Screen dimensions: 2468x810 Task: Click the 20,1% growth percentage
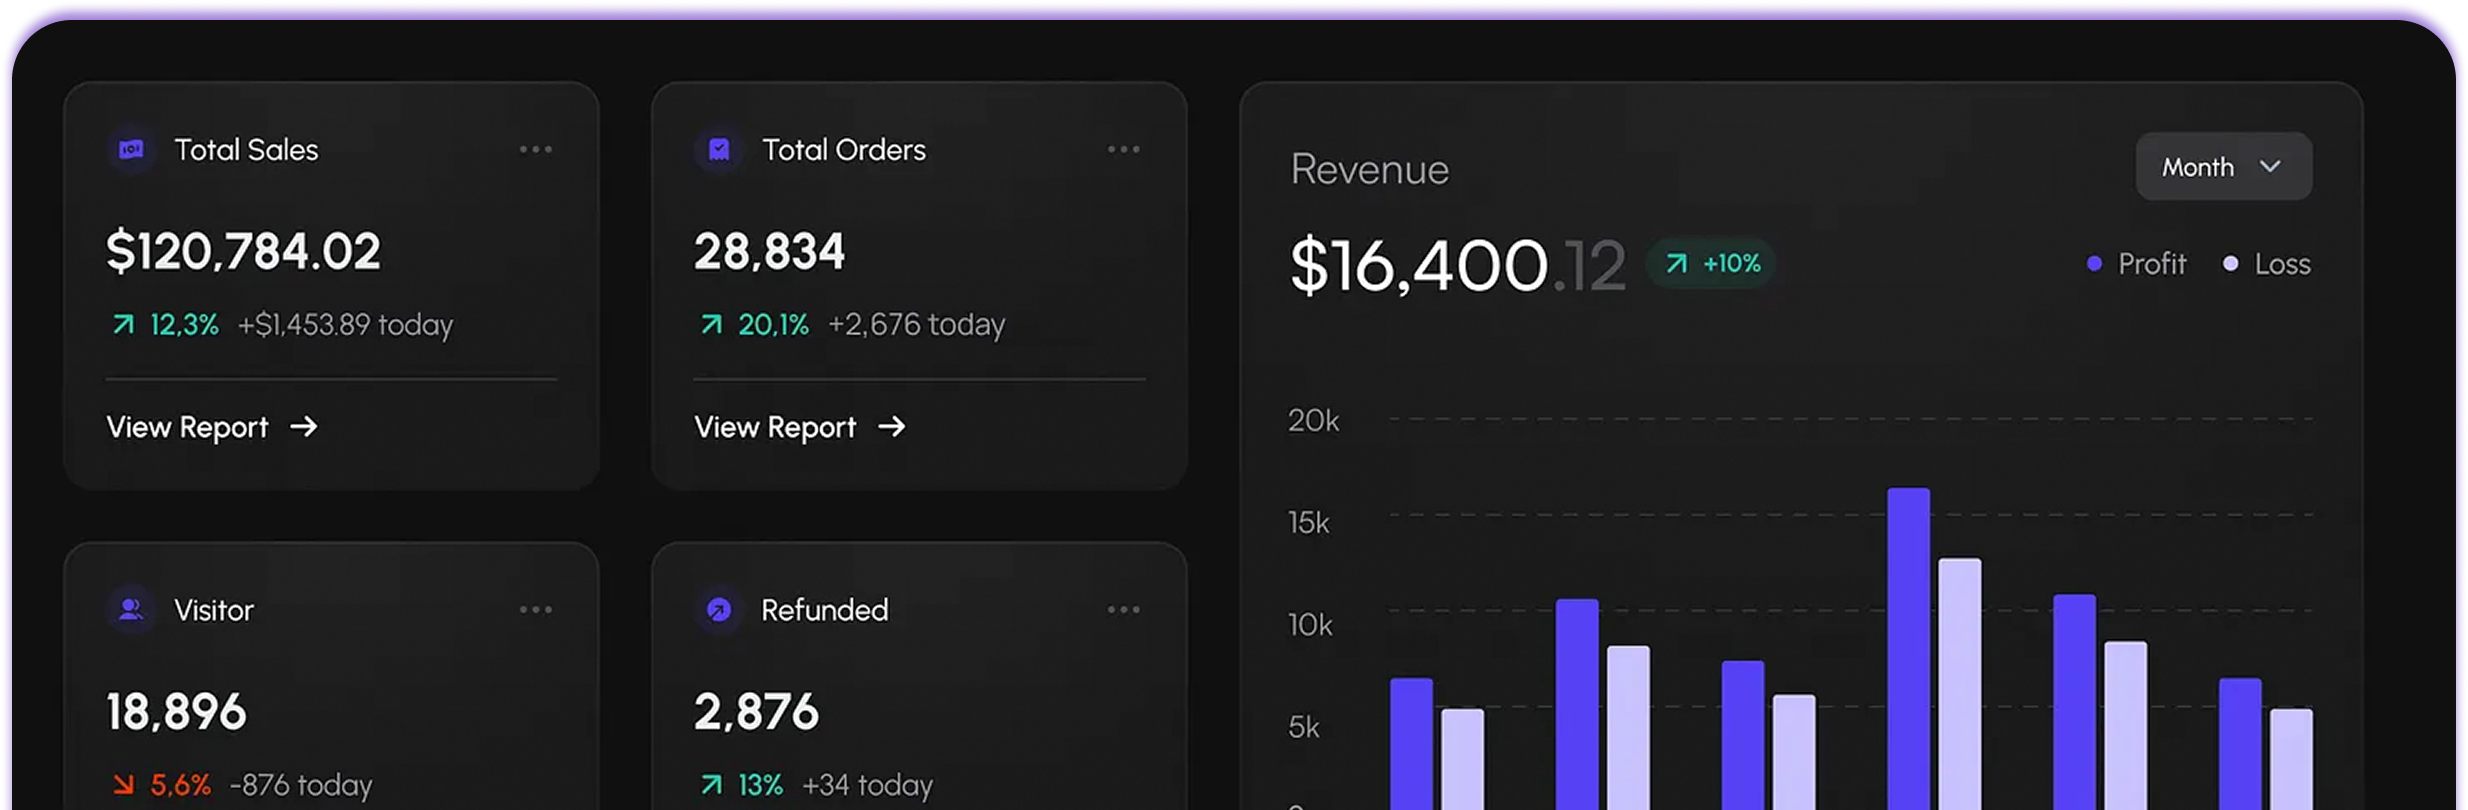773,325
